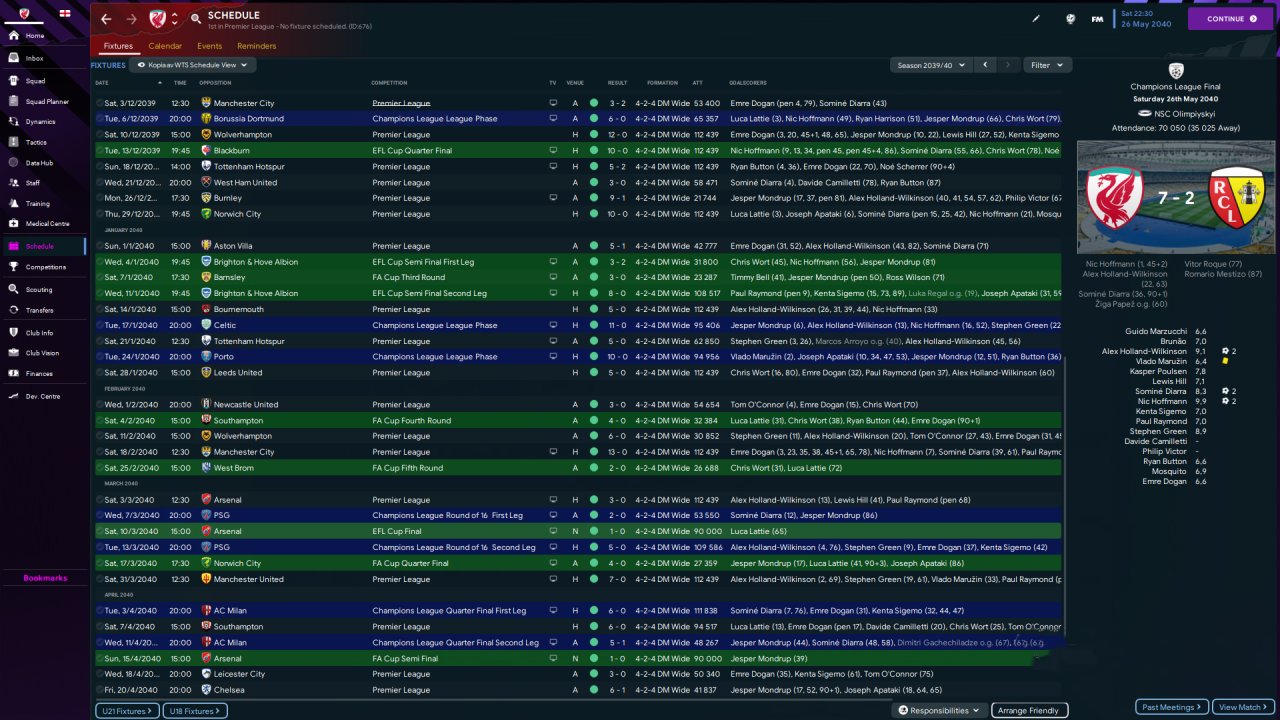
Task: Switch to the Fixtures tab
Action: [118, 46]
